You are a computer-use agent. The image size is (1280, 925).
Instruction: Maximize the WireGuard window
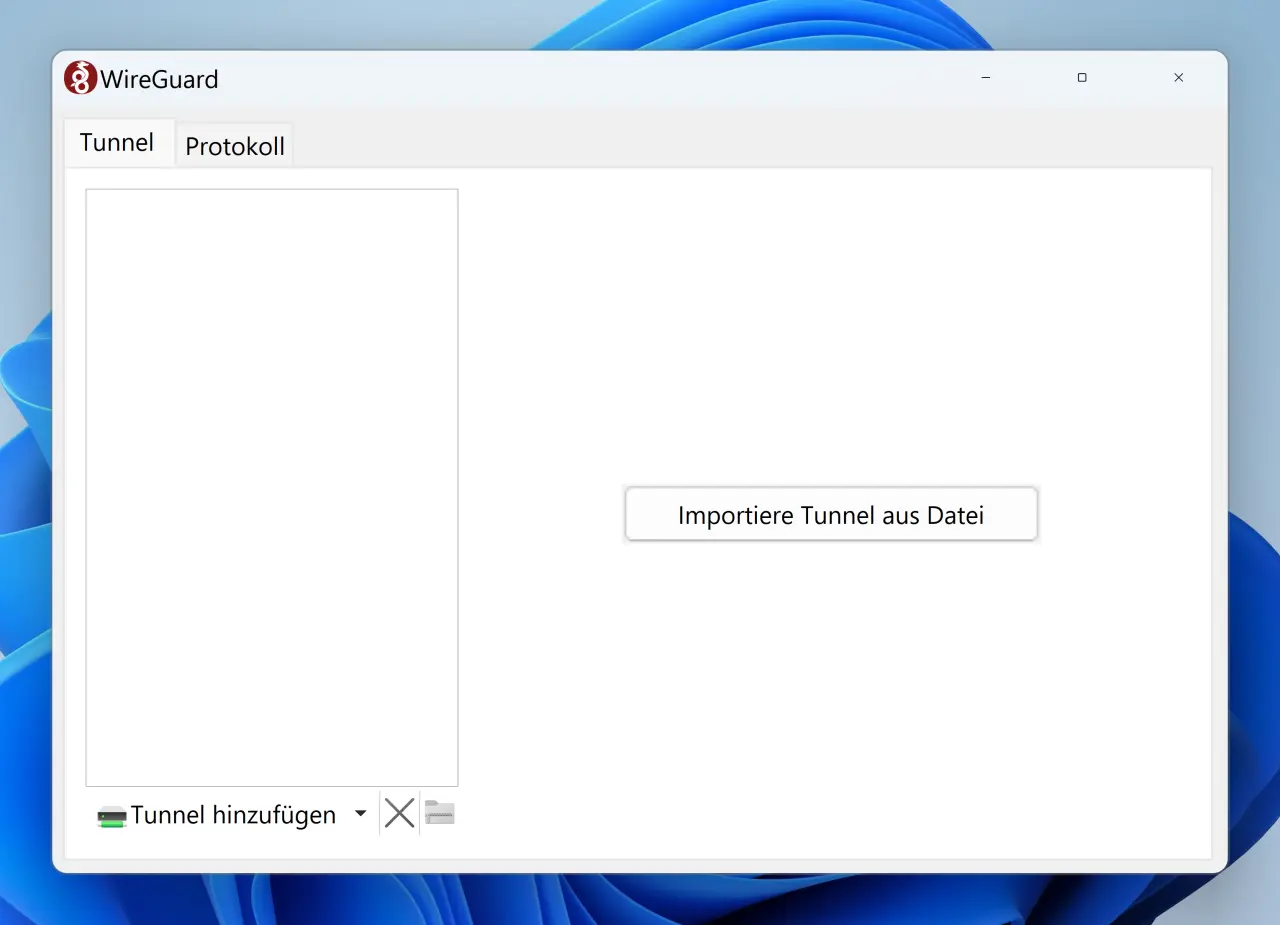click(x=1082, y=78)
